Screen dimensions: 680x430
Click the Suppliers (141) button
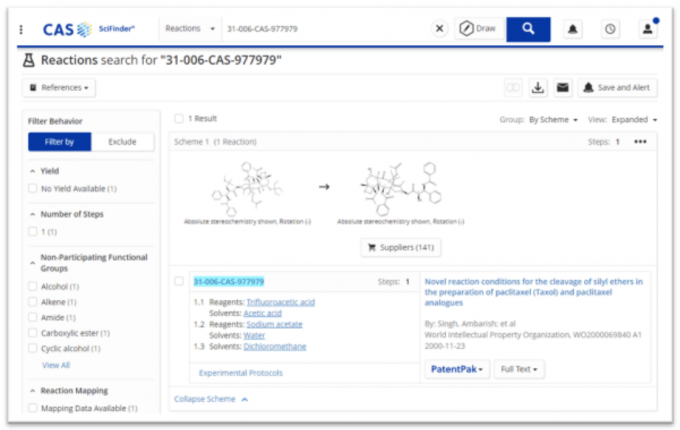pyautogui.click(x=400, y=248)
